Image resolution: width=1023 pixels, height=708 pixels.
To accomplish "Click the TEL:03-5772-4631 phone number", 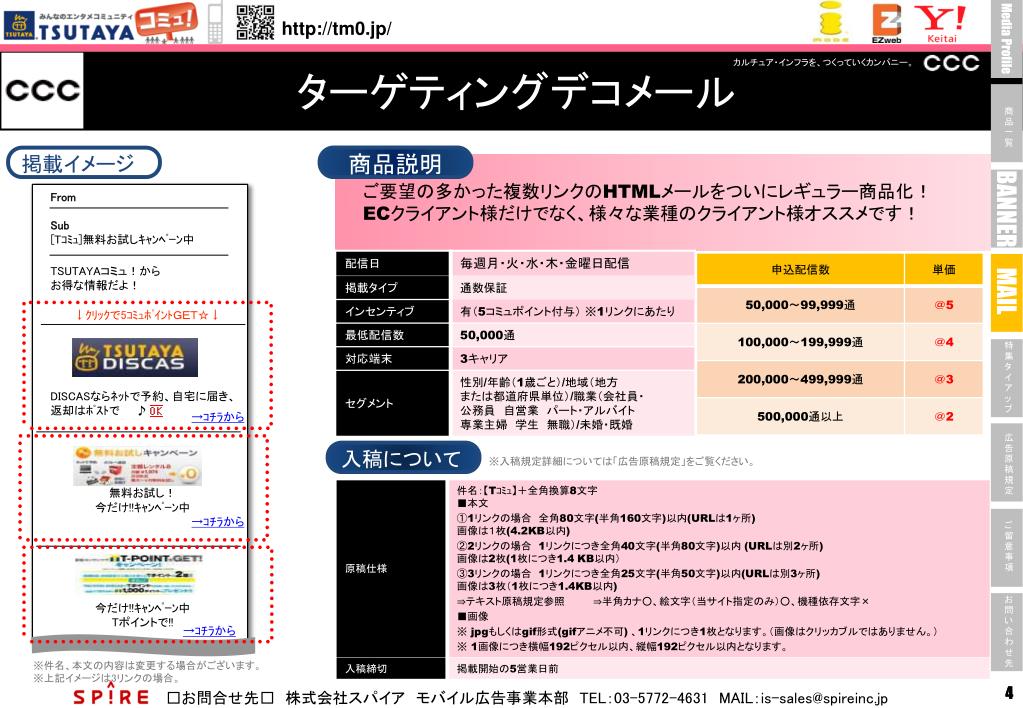I will [x=643, y=698].
